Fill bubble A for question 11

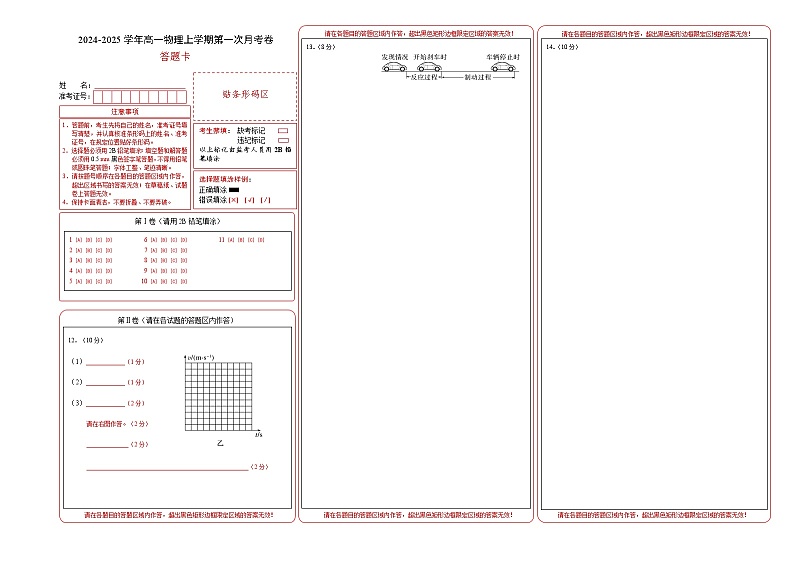tap(230, 240)
